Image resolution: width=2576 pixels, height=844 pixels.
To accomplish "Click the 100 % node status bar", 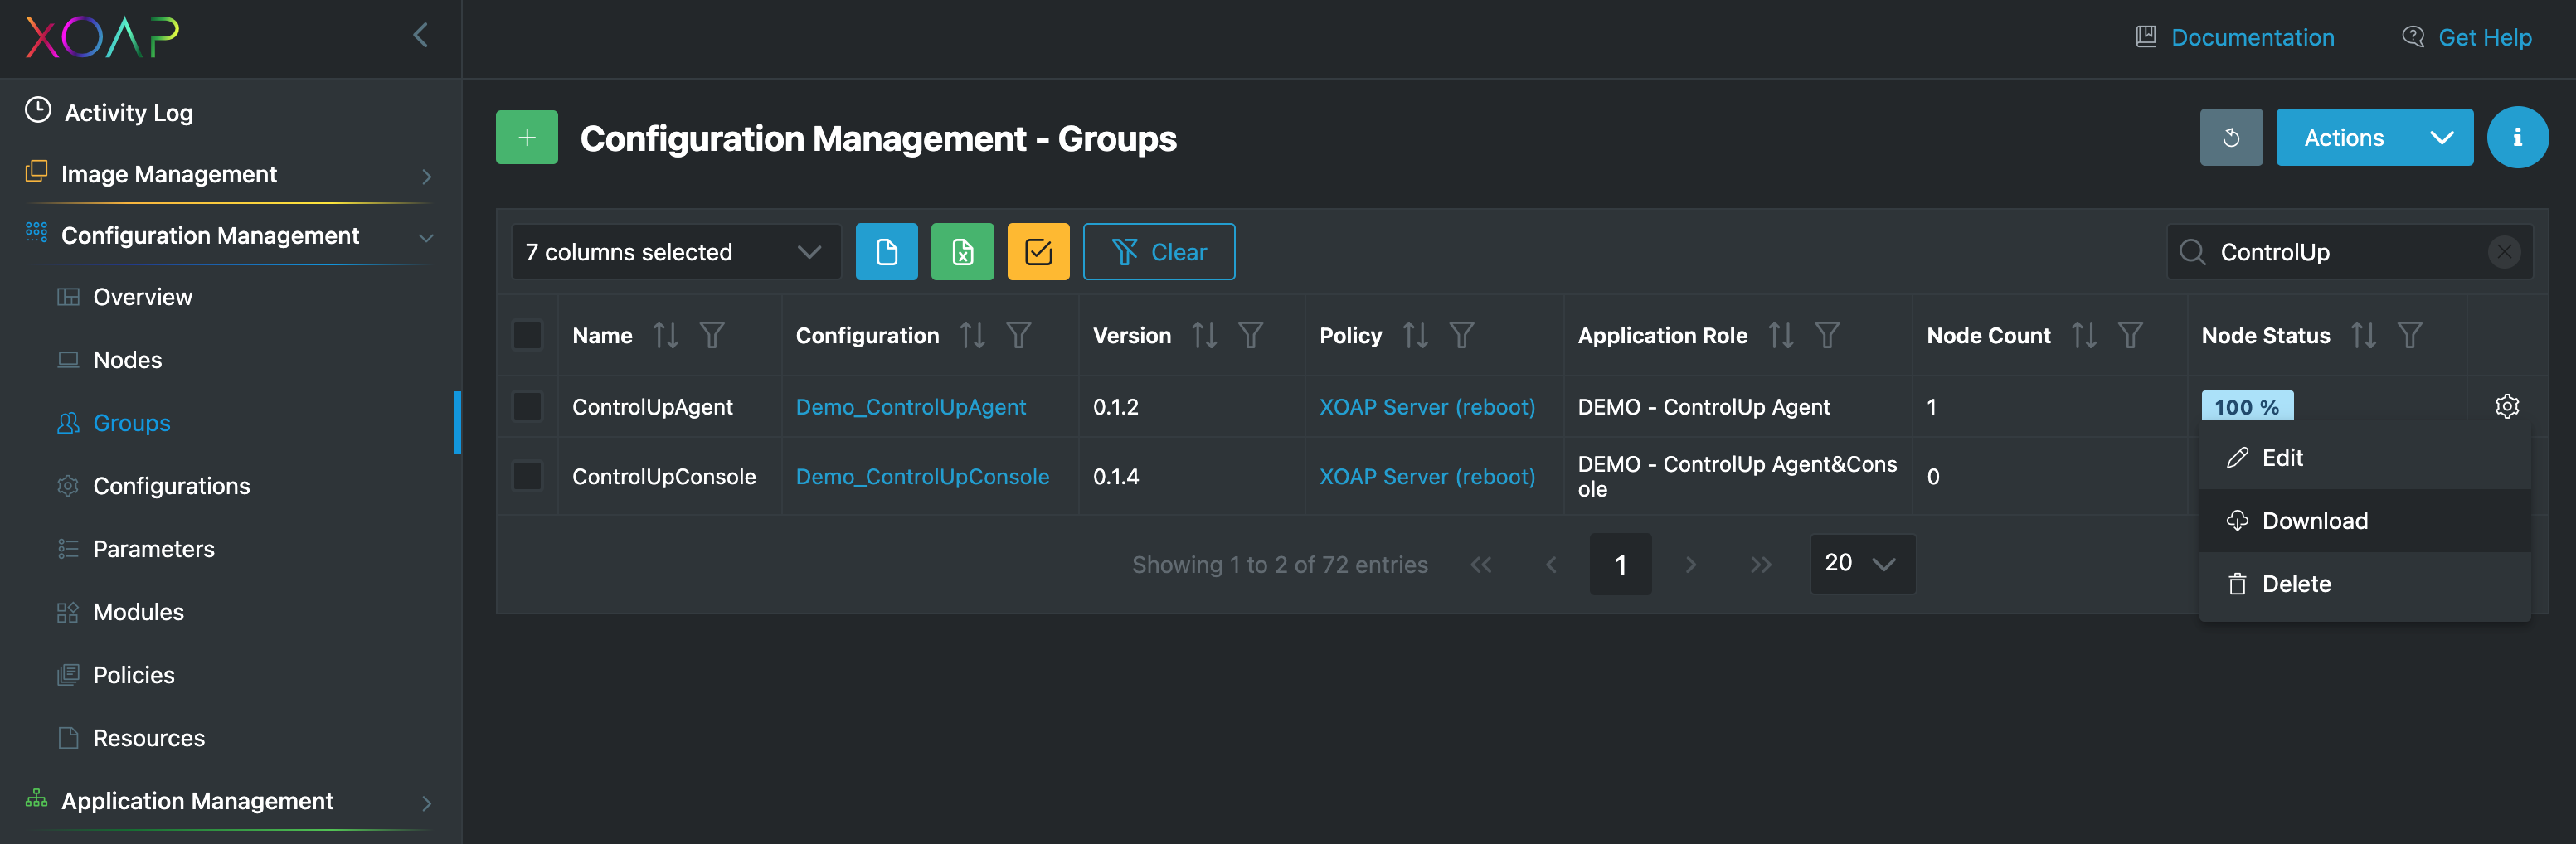I will click(x=2247, y=407).
